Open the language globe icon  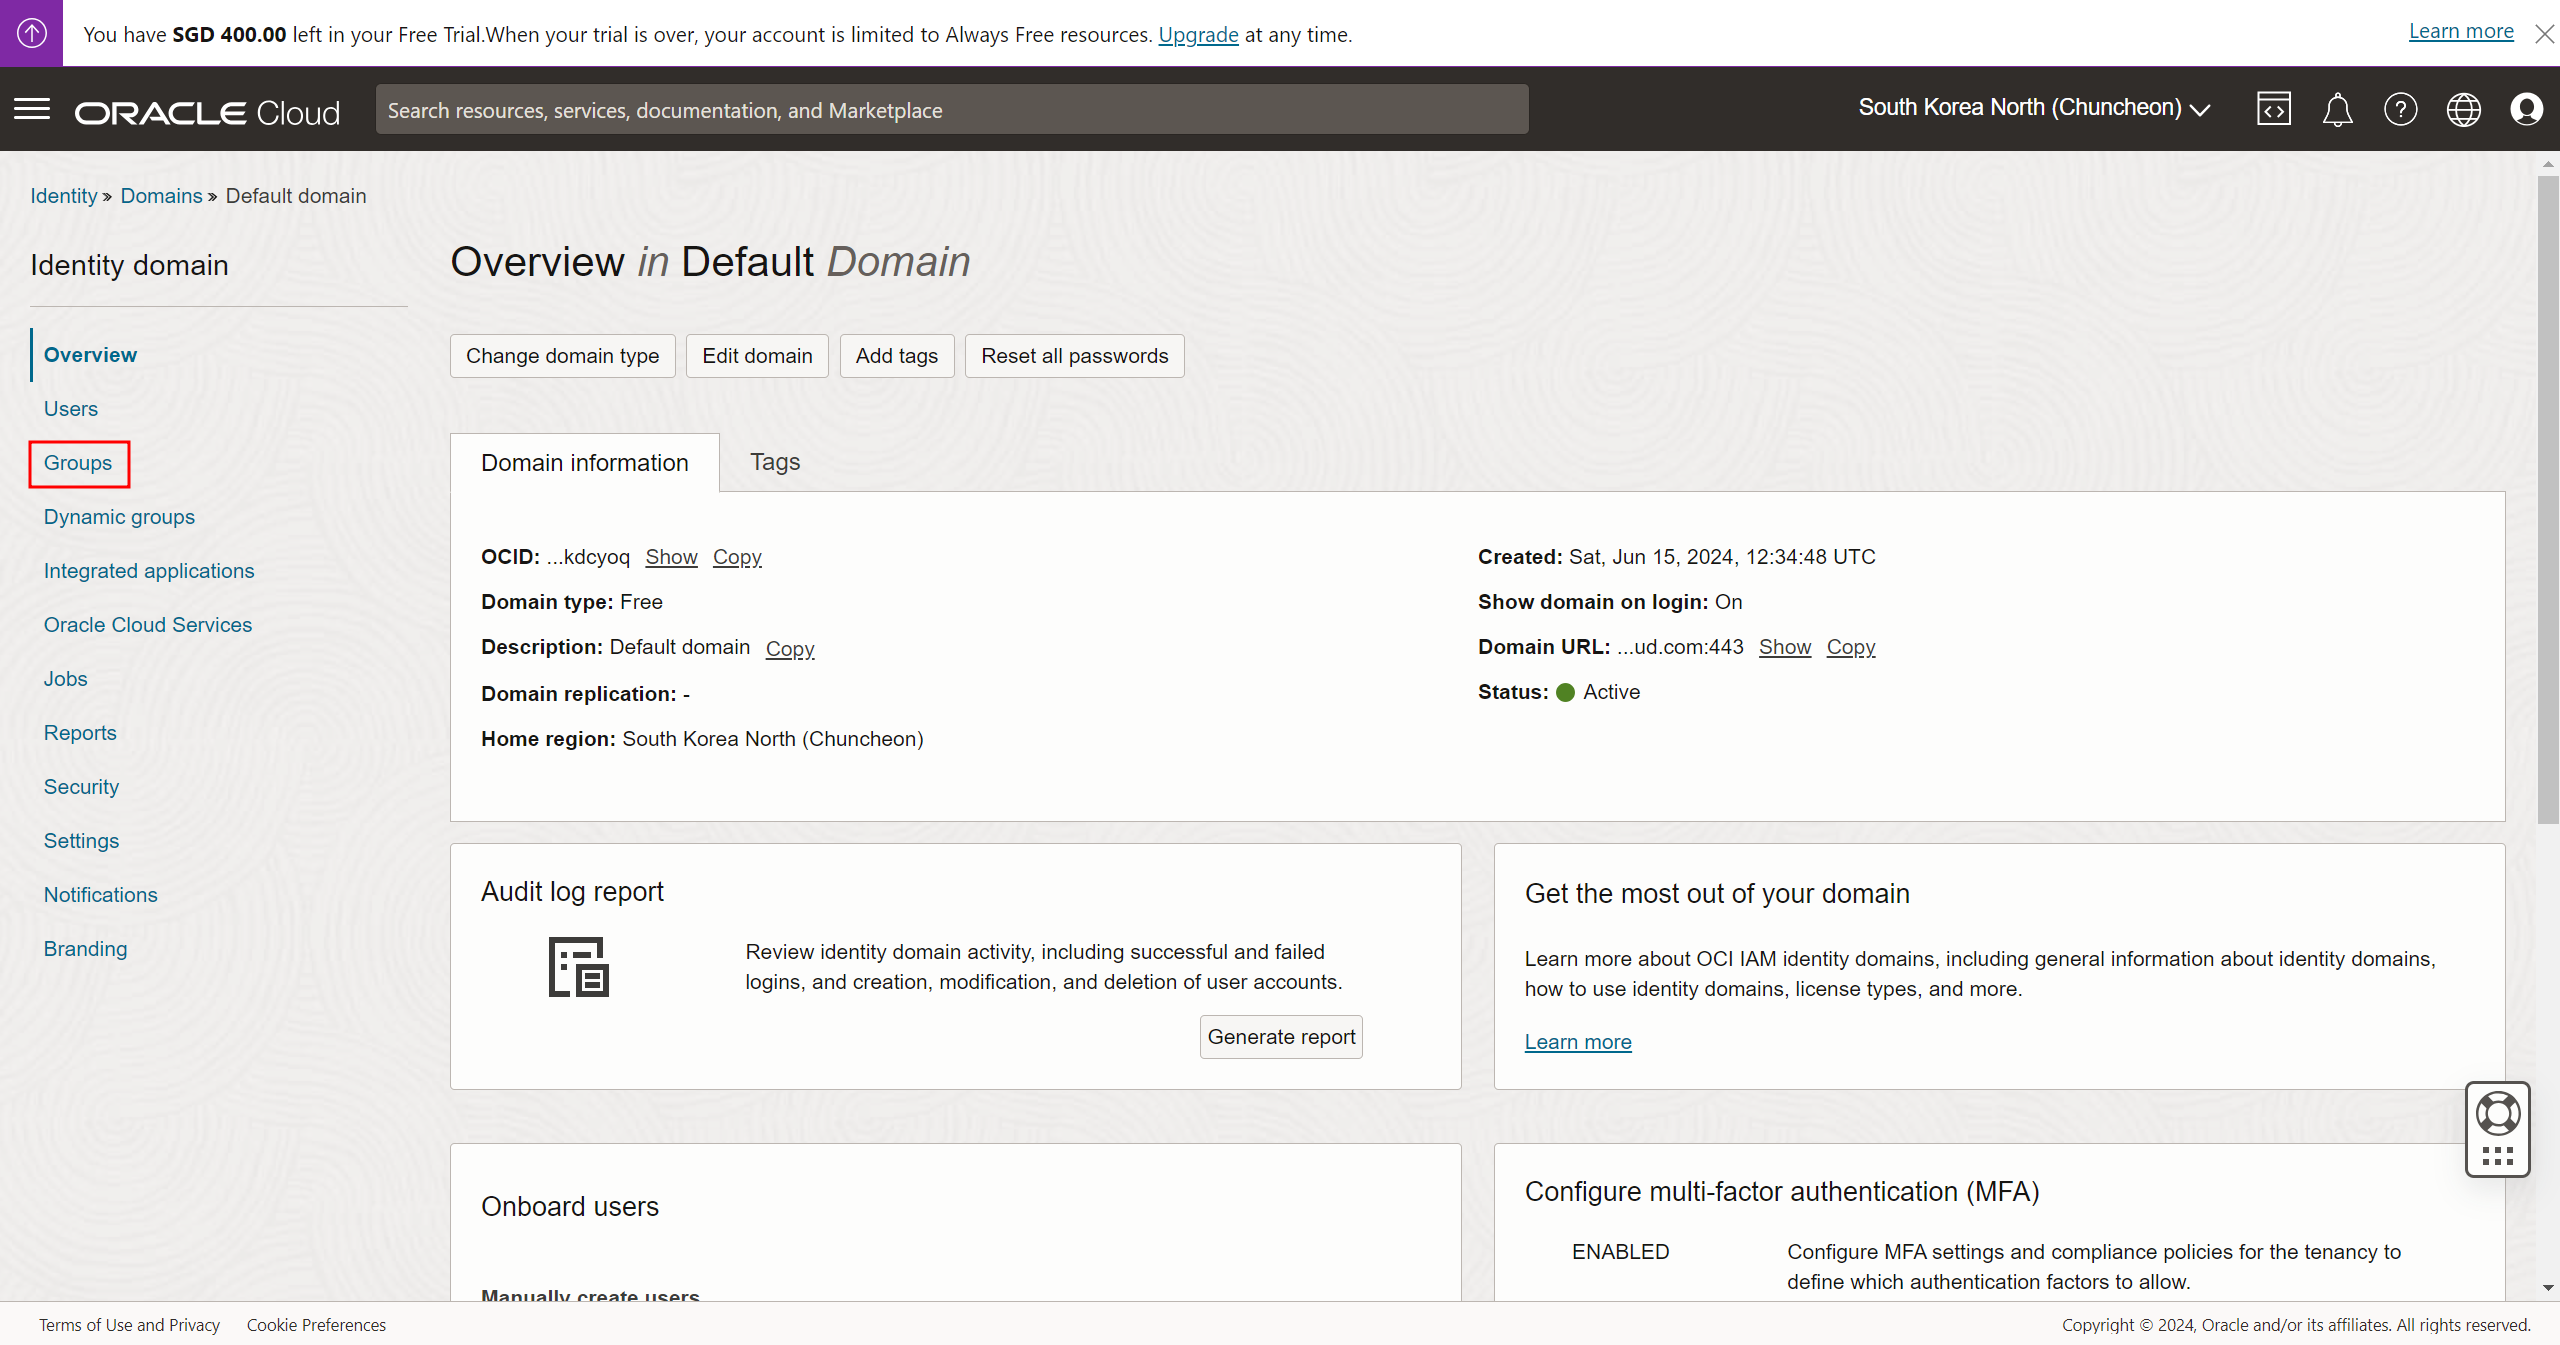[x=2463, y=109]
